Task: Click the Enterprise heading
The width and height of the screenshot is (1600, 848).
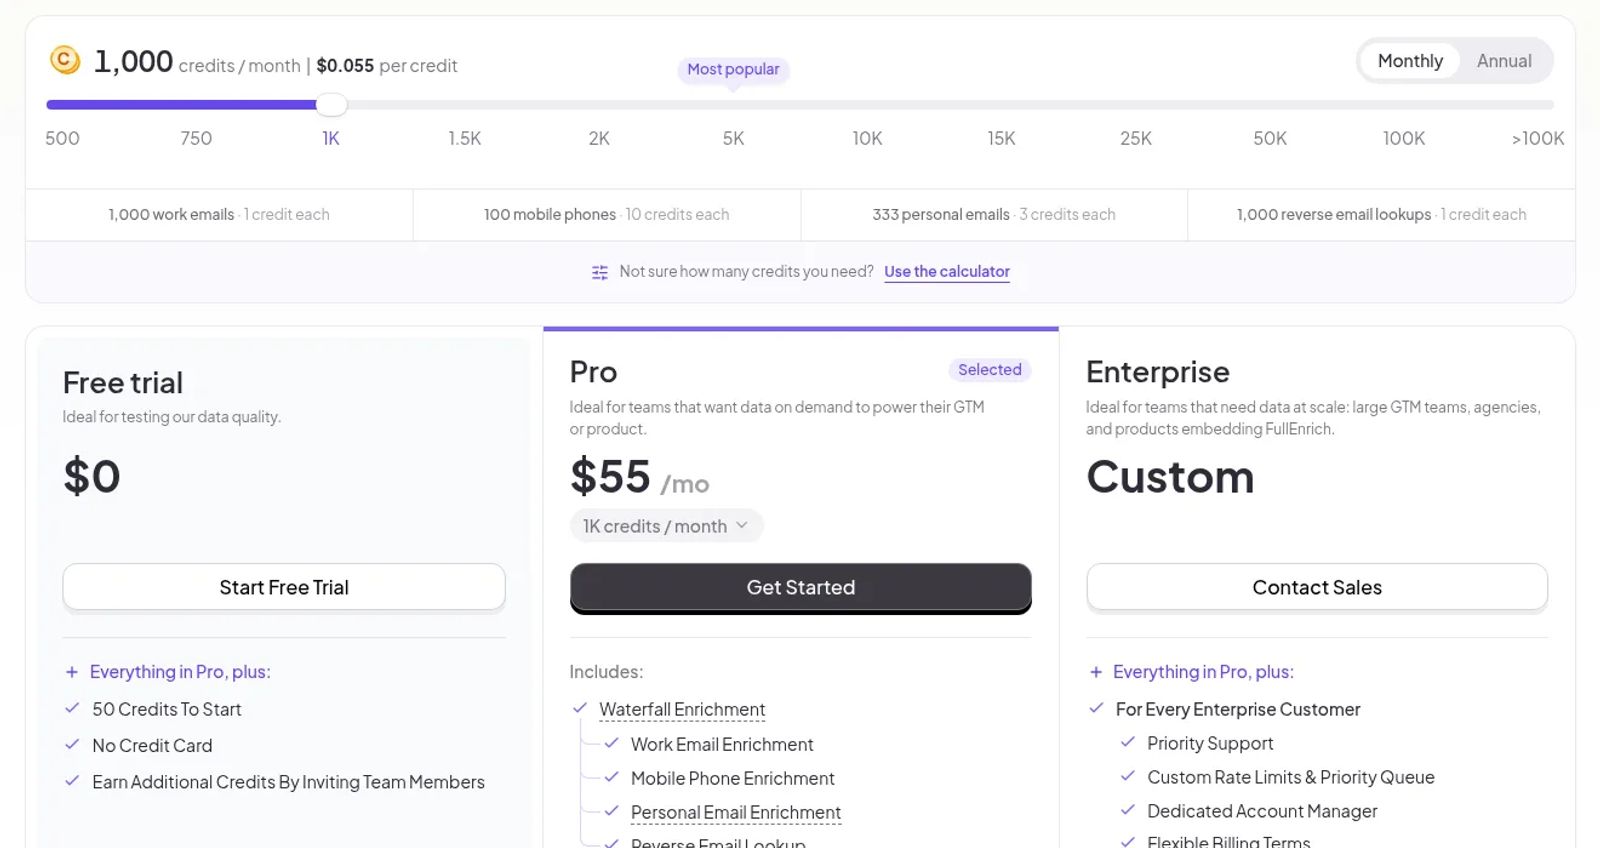Action: coord(1158,372)
